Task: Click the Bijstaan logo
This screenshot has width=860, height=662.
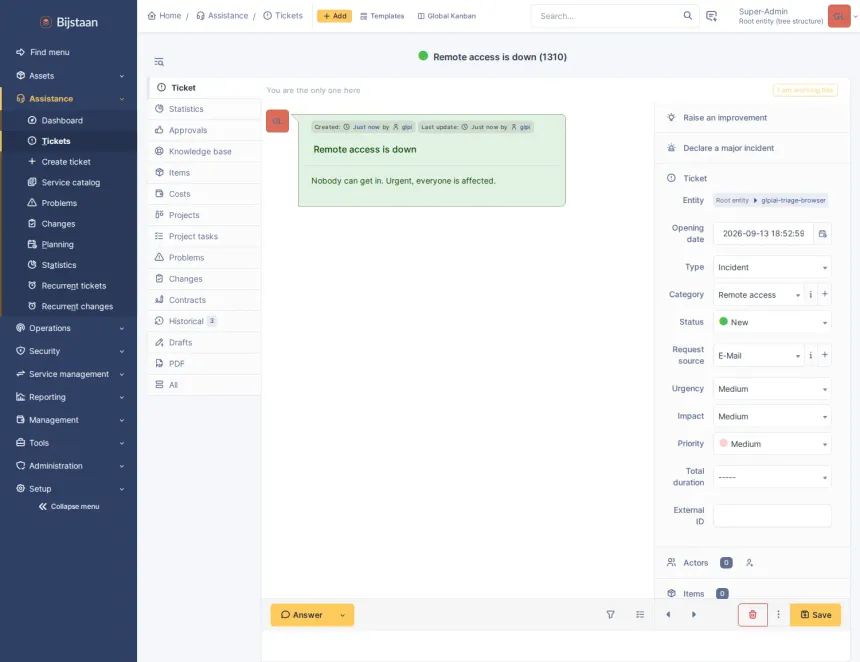Action: point(69,22)
